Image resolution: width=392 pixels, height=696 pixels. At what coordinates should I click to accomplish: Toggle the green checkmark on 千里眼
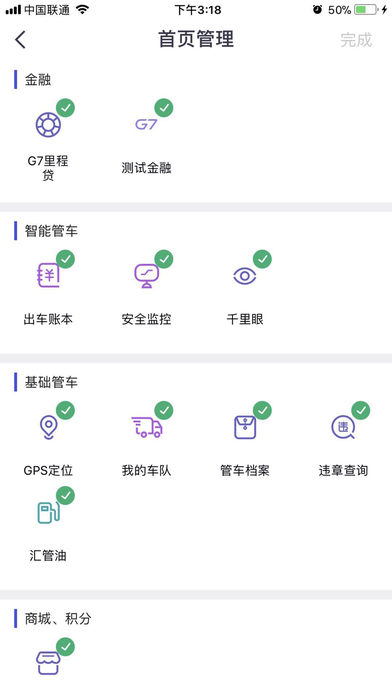coord(262,259)
